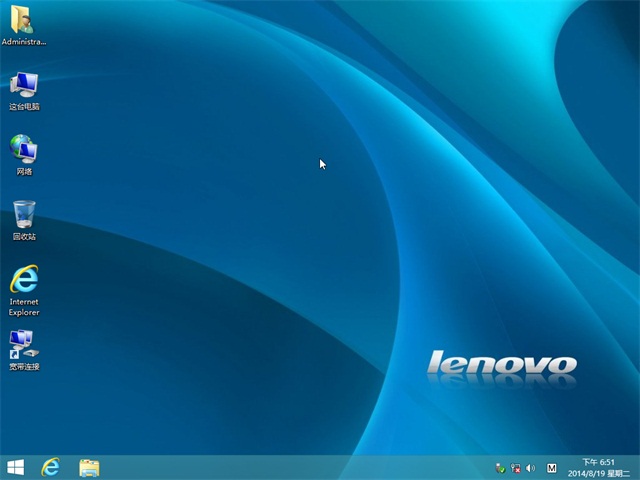Click the 宽带连接 label text
This screenshot has height=480, width=640.
(x=24, y=367)
